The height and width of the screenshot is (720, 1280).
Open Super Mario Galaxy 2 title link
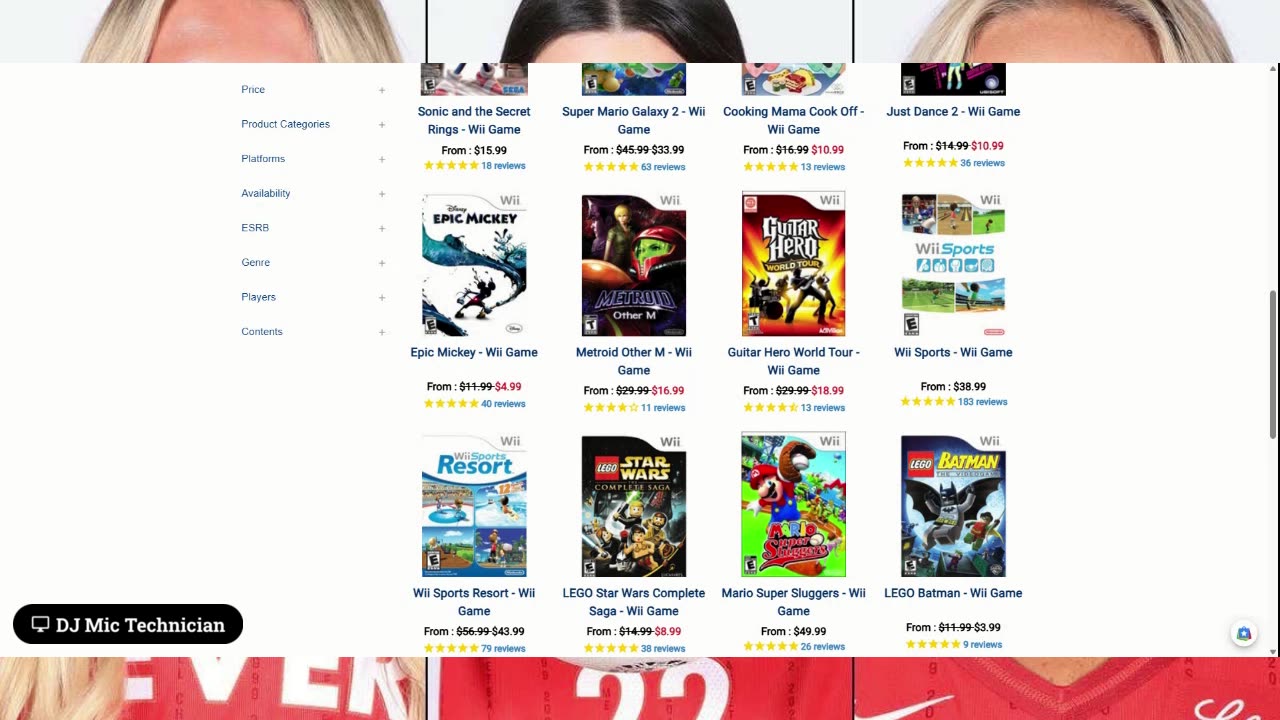pos(634,120)
